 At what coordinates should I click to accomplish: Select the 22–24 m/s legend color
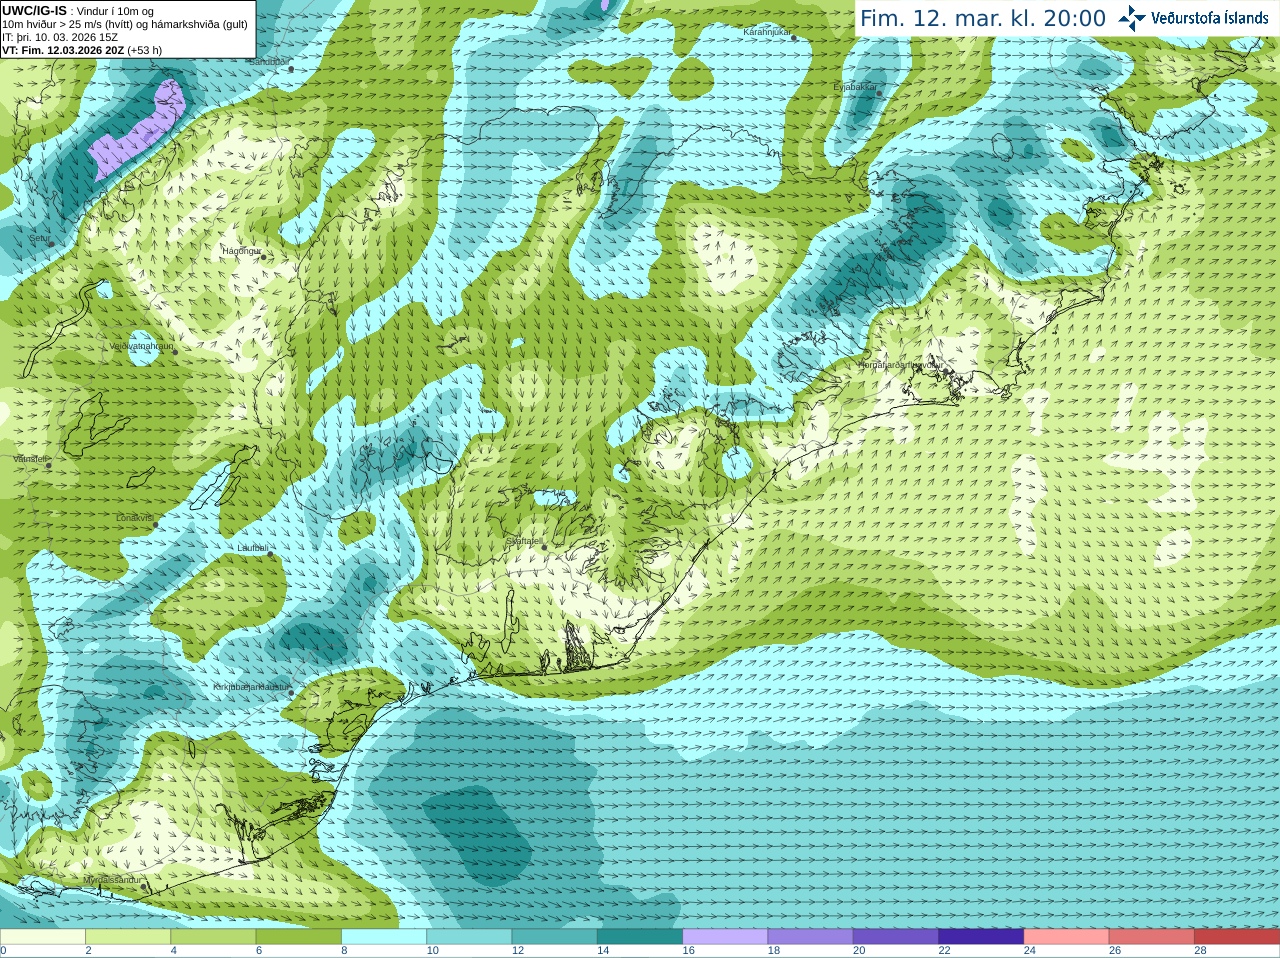point(981,937)
